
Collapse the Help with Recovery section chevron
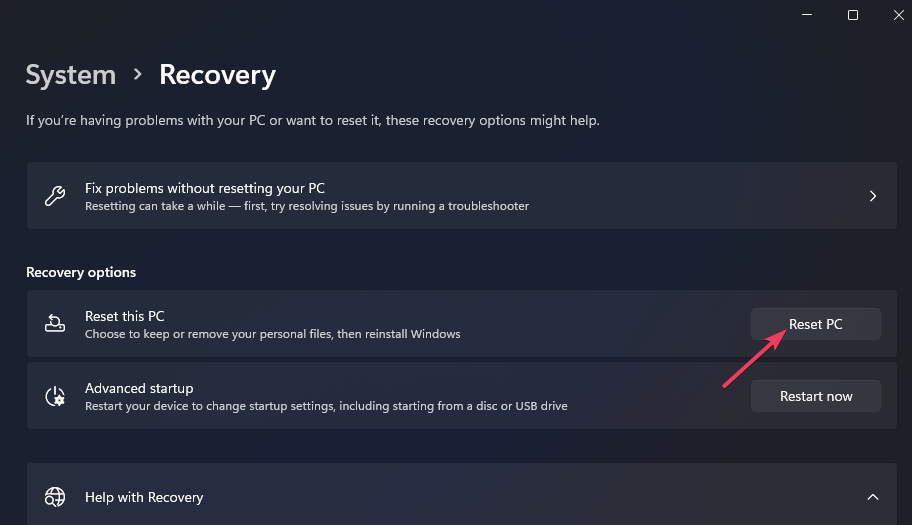(873, 497)
